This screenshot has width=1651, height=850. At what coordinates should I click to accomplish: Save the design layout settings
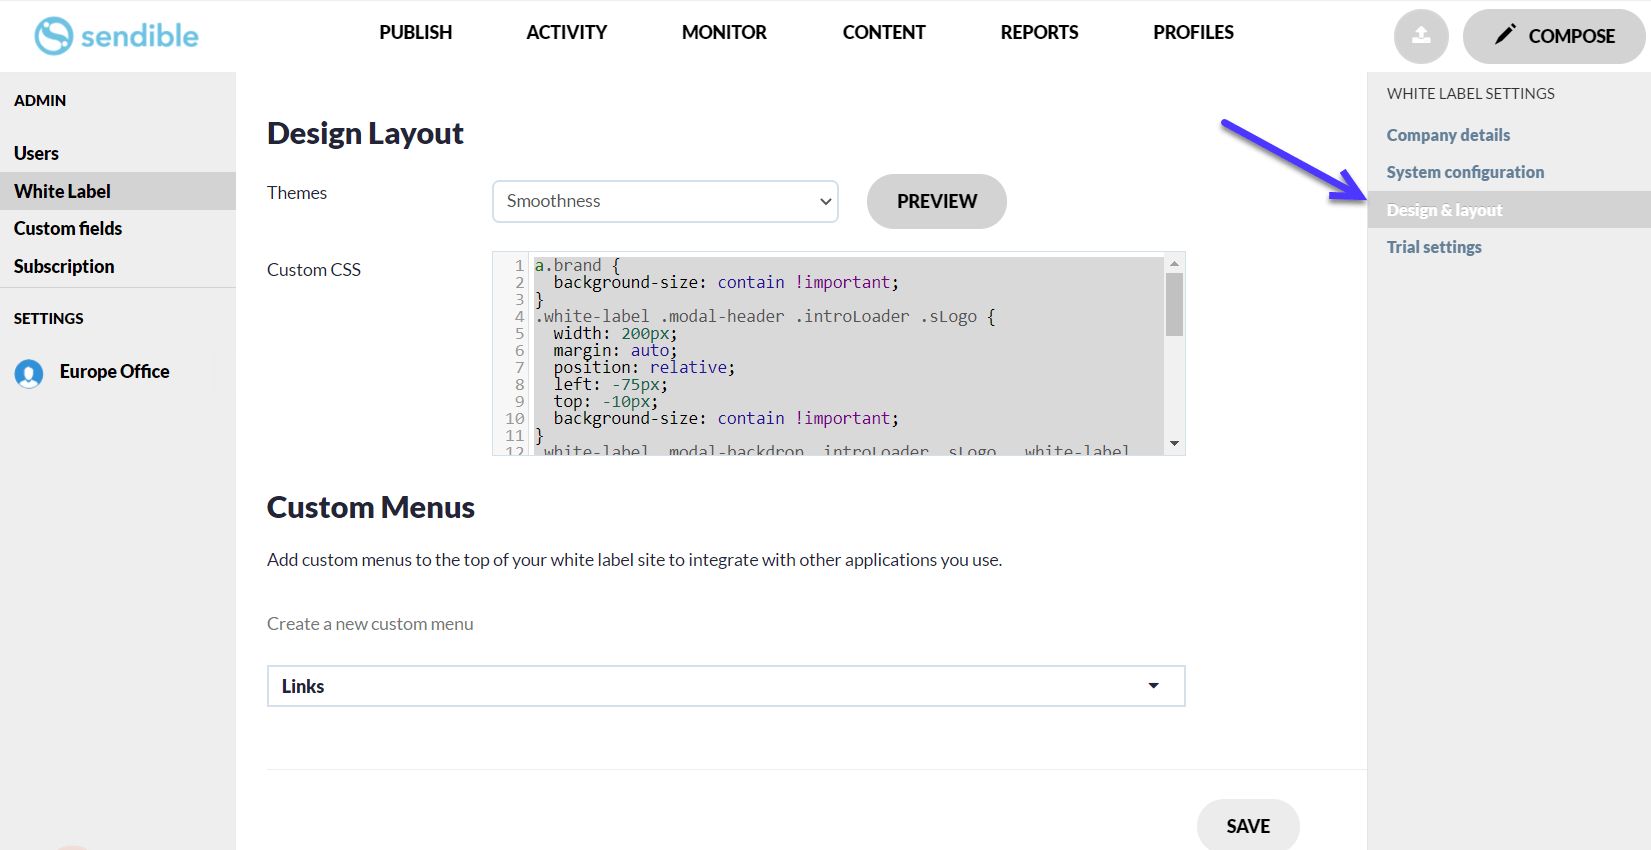click(x=1247, y=826)
